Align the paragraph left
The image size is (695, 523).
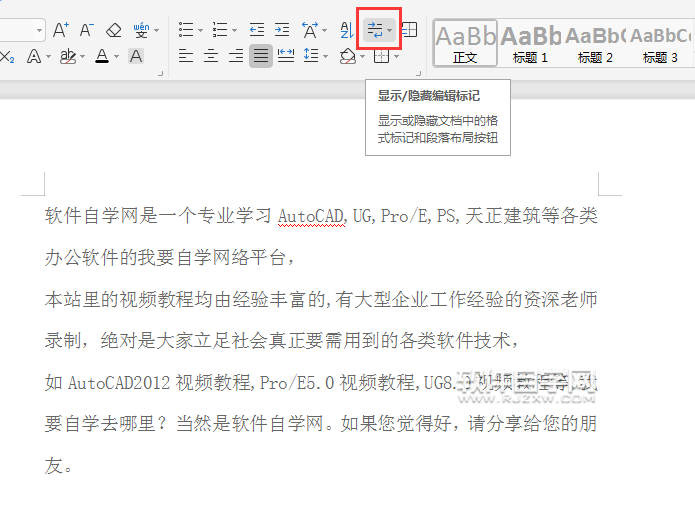point(186,56)
